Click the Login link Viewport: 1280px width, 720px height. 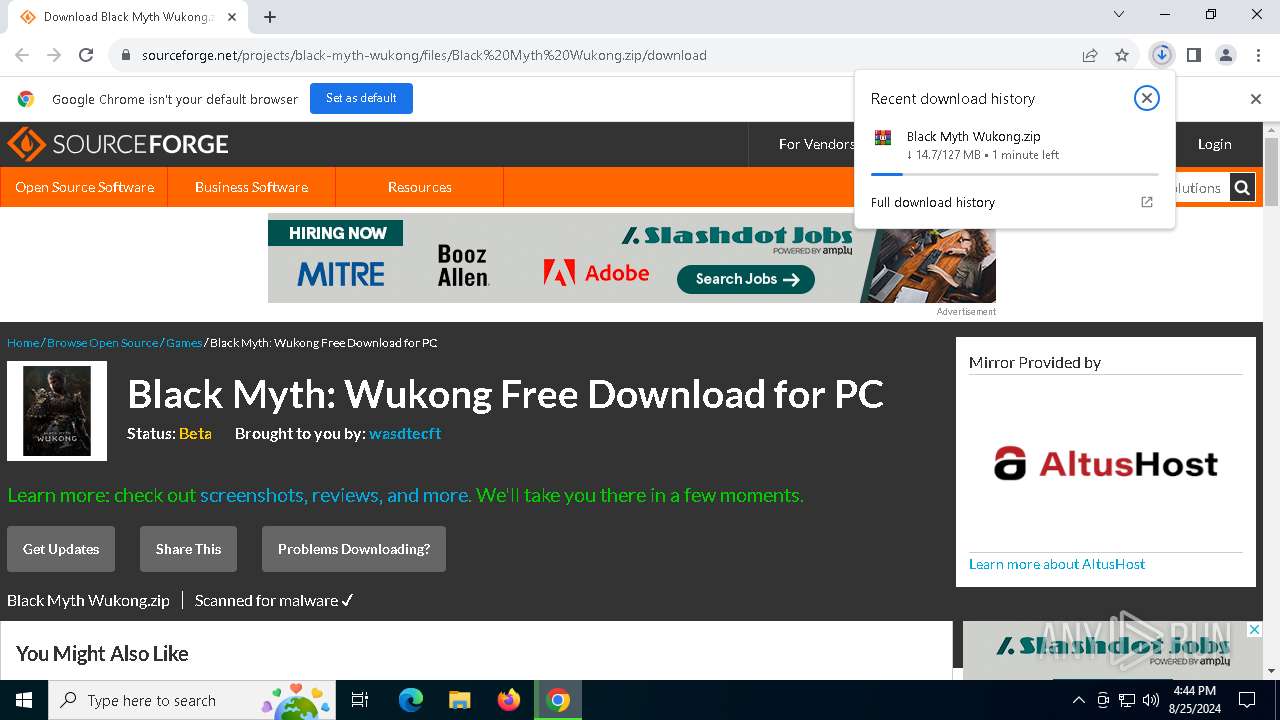[x=1215, y=144]
